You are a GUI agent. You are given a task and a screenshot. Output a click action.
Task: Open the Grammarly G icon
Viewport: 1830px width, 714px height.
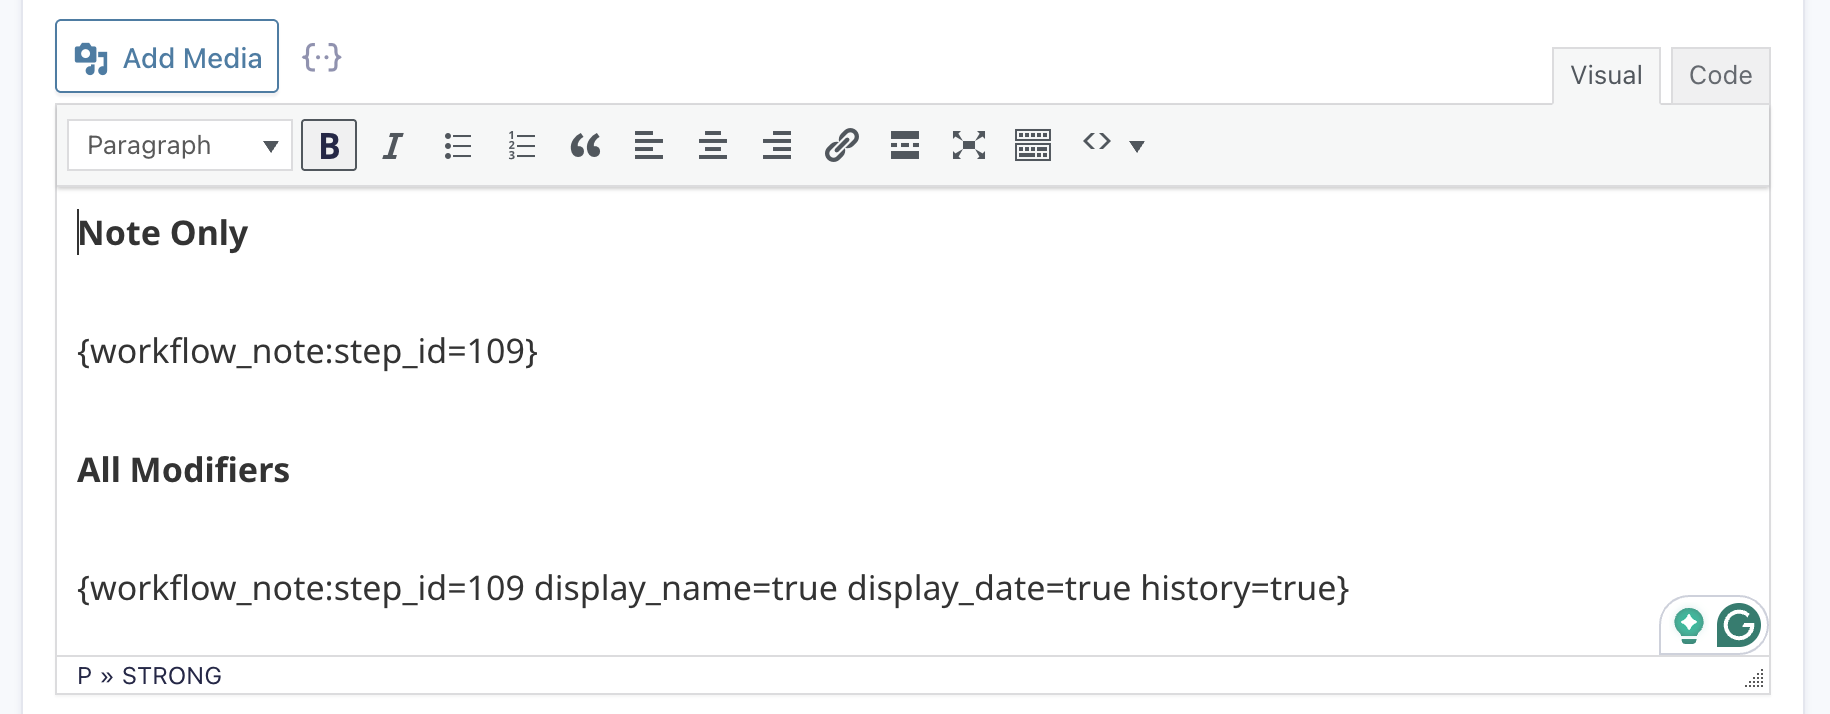(1739, 626)
